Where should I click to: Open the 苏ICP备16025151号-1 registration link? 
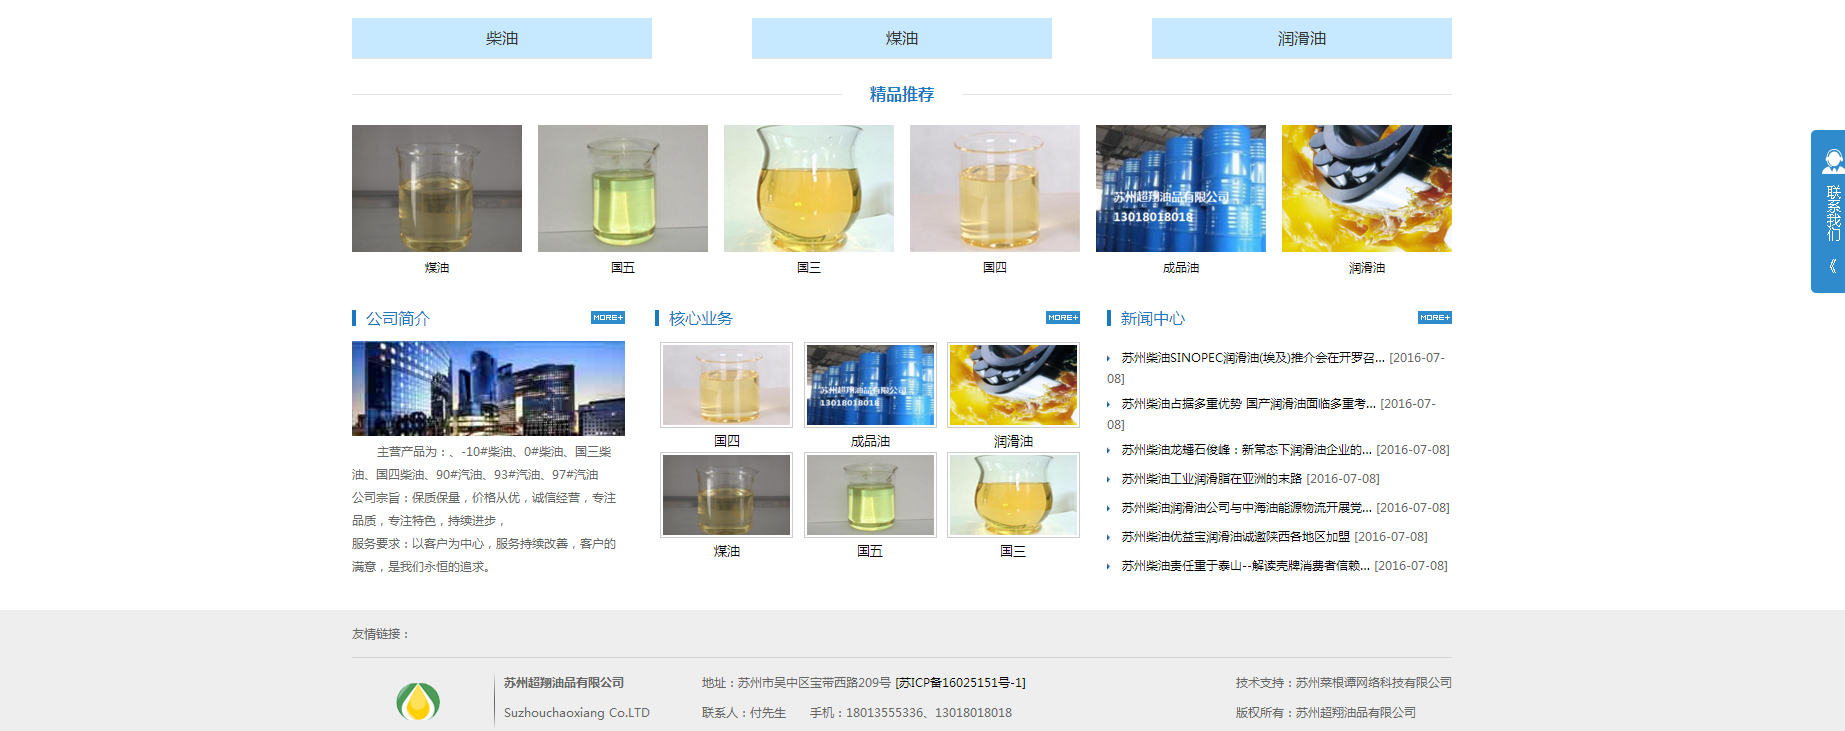pyautogui.click(x=961, y=683)
